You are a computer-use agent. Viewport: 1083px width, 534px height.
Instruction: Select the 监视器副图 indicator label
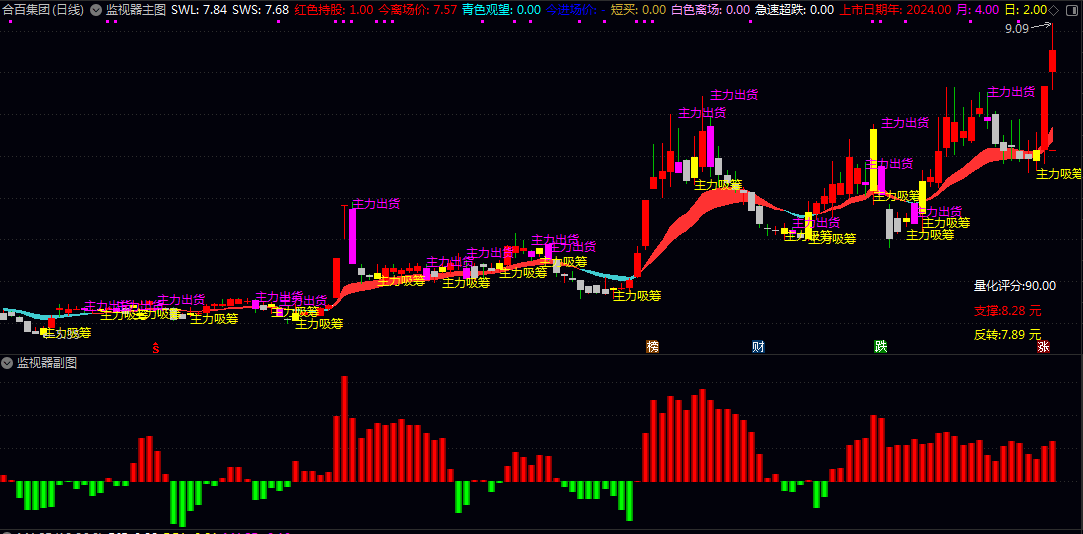47,363
